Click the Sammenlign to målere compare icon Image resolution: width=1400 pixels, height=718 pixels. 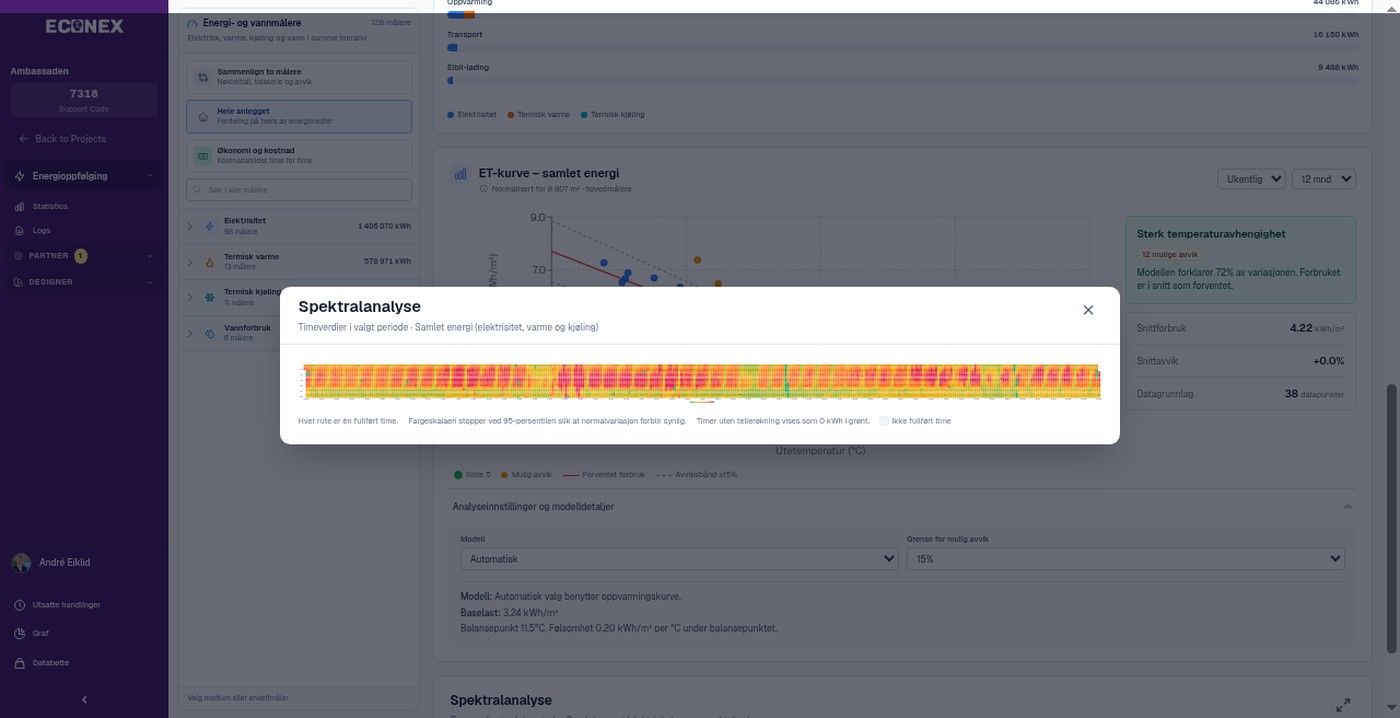(203, 77)
